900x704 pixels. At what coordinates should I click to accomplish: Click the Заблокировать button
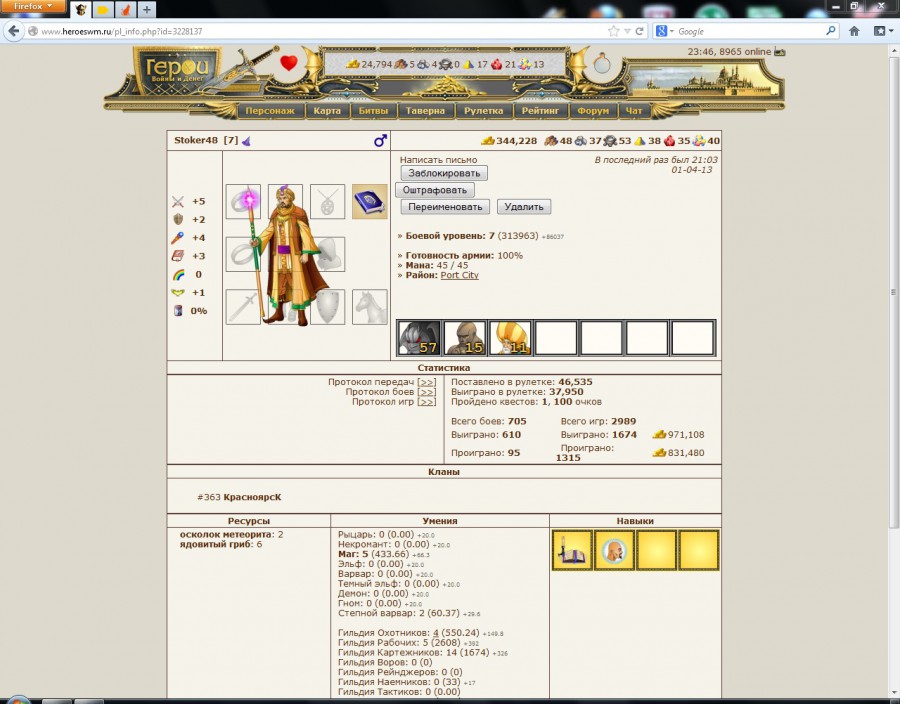coord(444,173)
